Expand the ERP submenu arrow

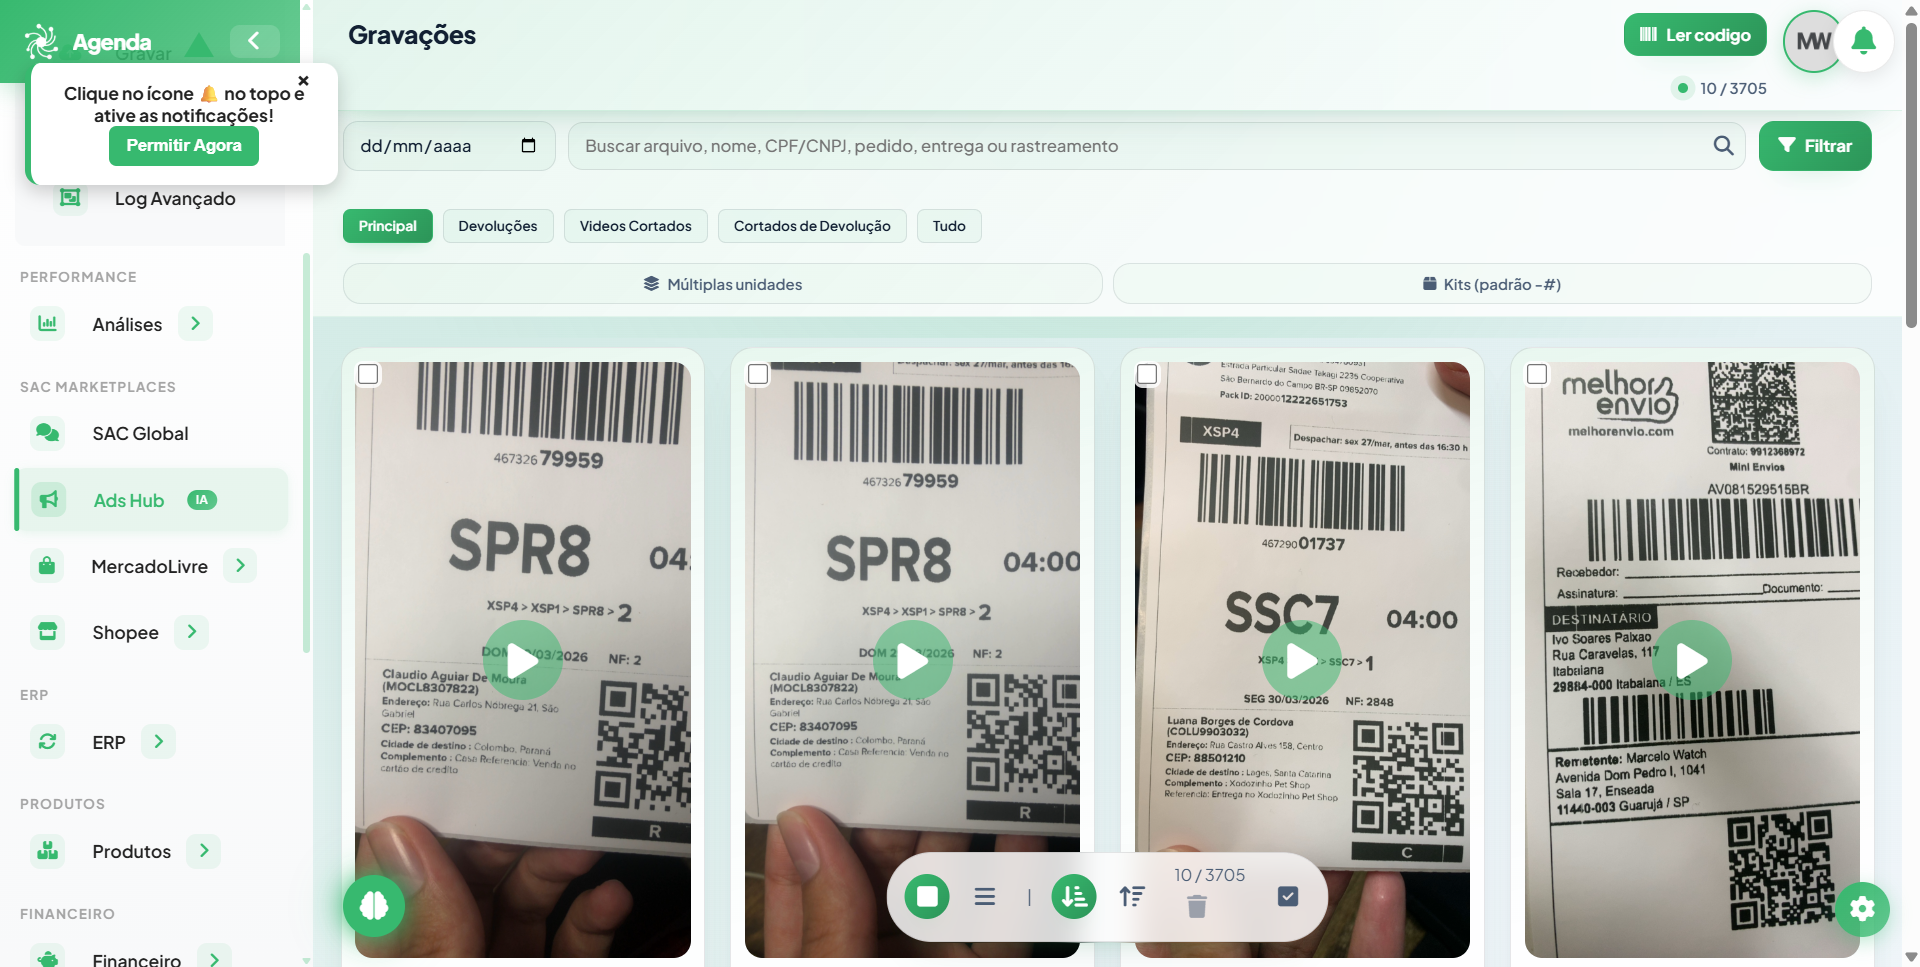coord(158,742)
